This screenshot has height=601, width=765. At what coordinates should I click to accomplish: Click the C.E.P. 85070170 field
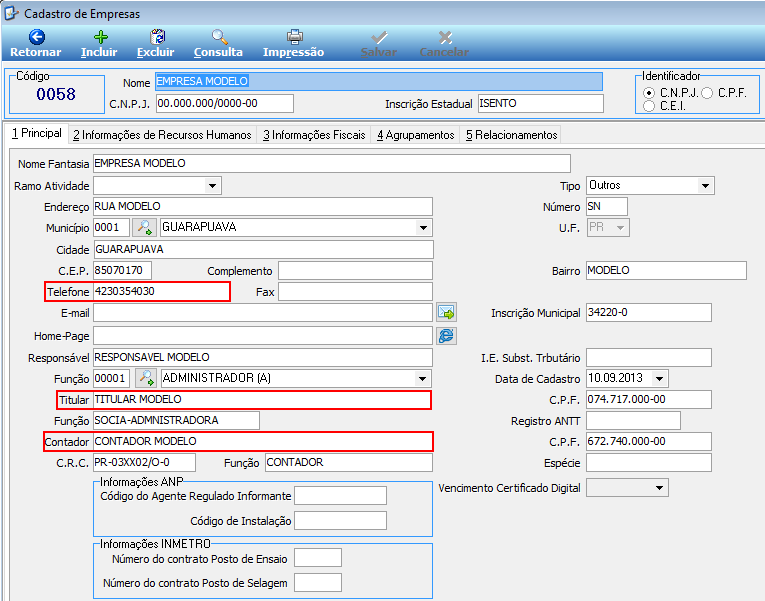click(x=122, y=270)
